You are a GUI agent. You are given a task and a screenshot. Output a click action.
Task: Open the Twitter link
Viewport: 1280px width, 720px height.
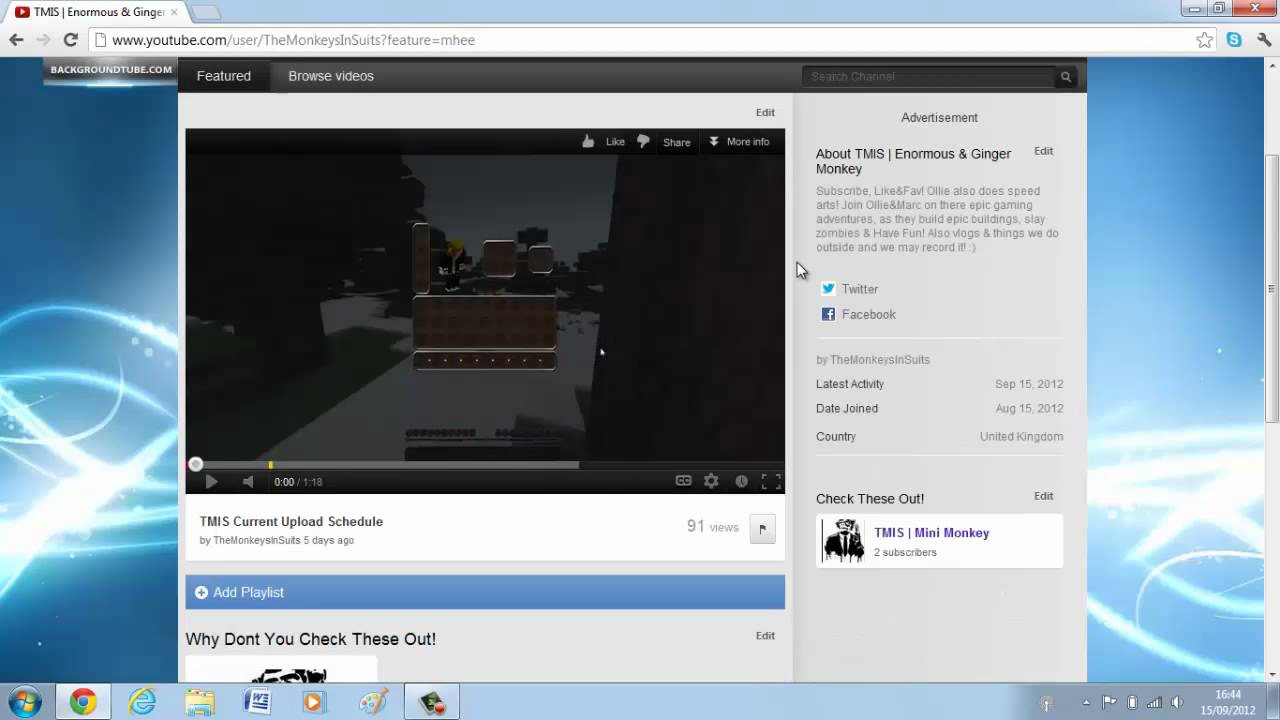(860, 289)
